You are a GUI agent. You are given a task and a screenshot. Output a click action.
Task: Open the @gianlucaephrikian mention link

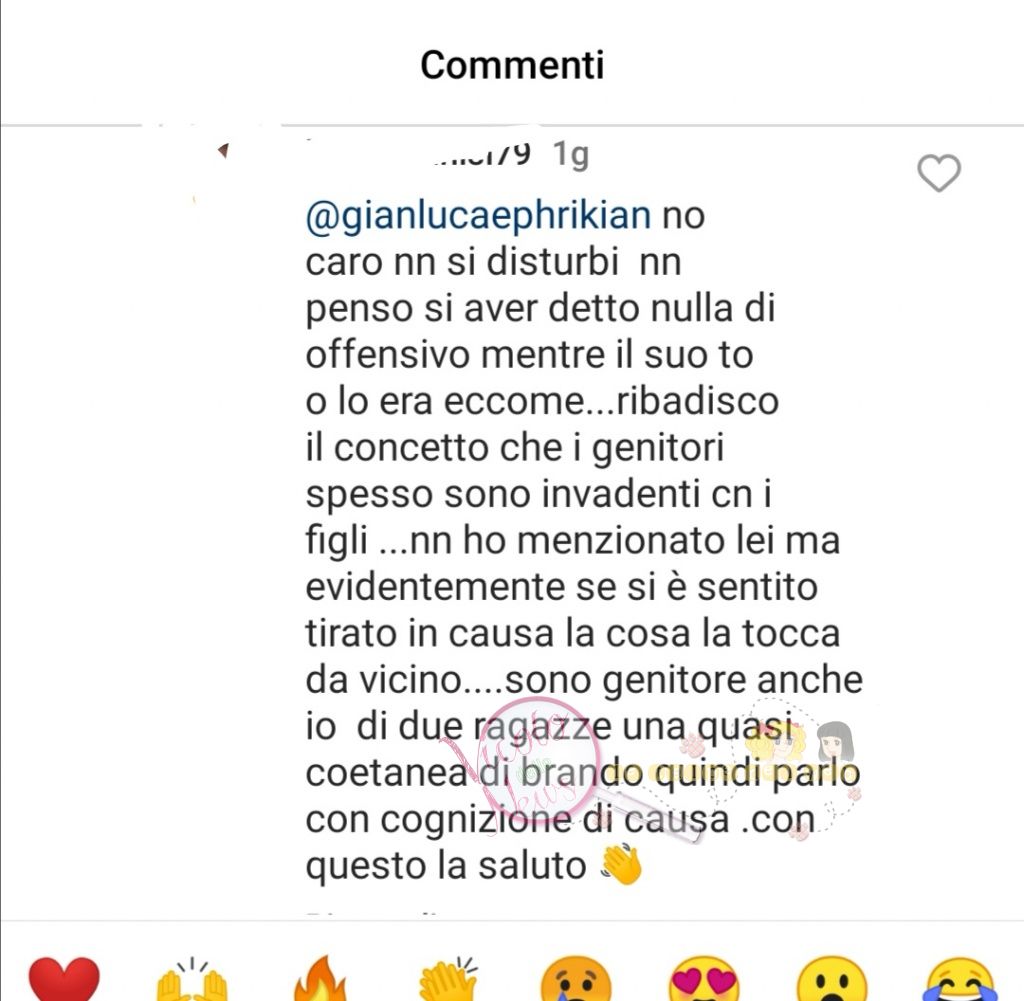coord(478,215)
